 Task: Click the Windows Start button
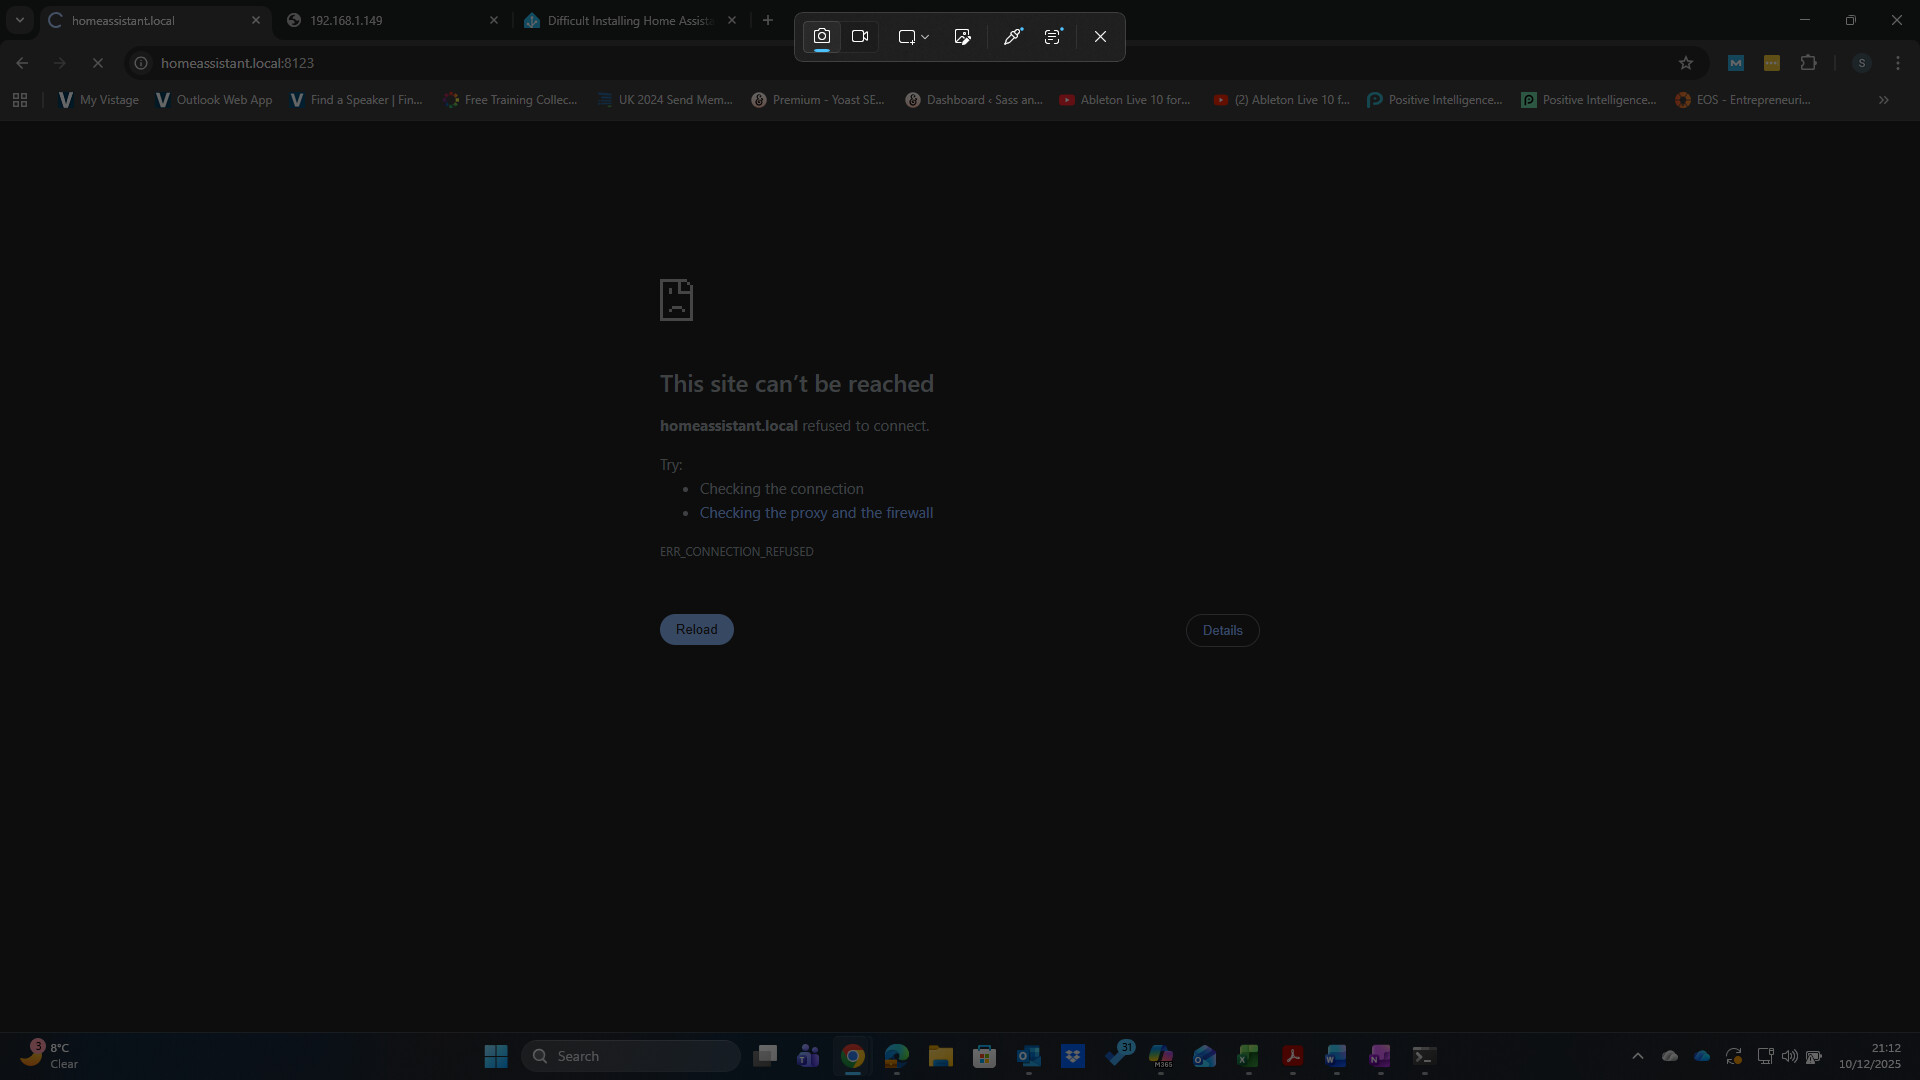496,1056
